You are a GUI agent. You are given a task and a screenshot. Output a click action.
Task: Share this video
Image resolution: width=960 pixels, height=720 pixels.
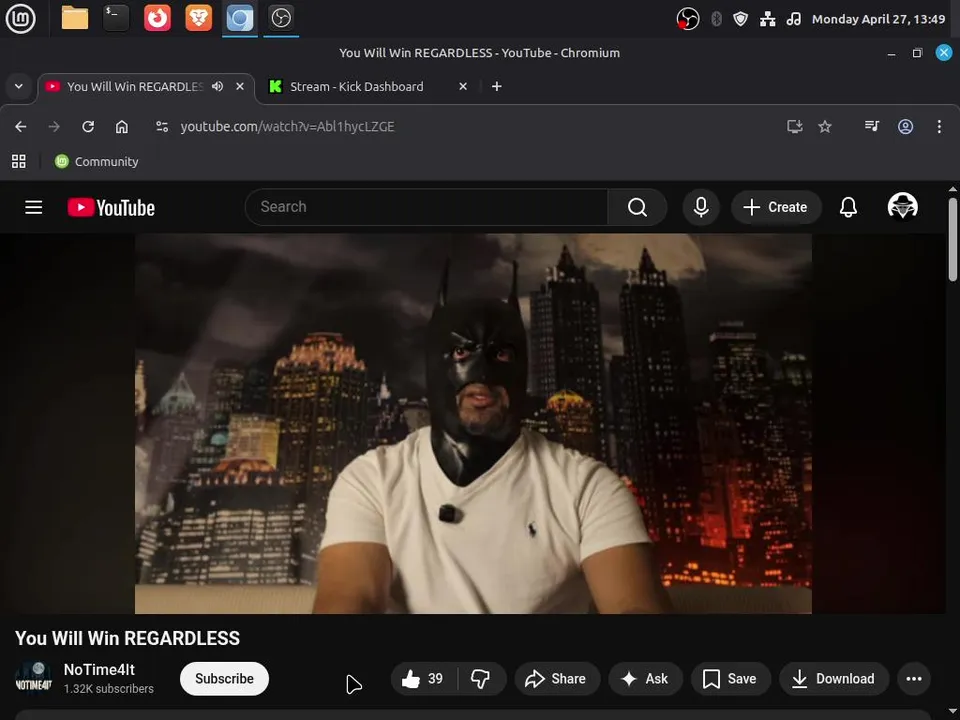pos(557,678)
